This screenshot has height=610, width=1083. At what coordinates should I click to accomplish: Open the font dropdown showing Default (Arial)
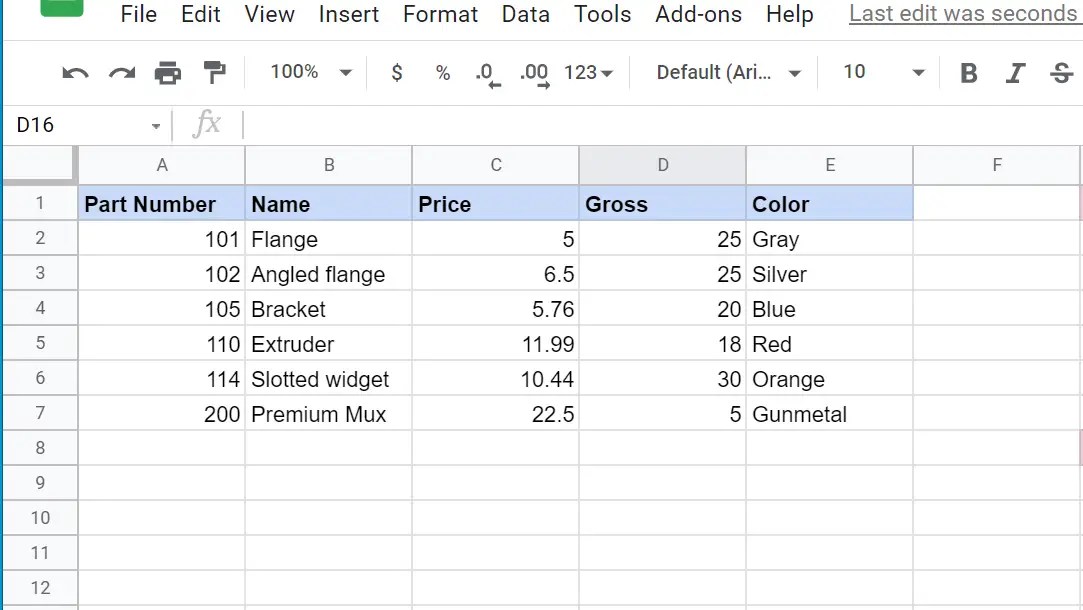(x=726, y=72)
